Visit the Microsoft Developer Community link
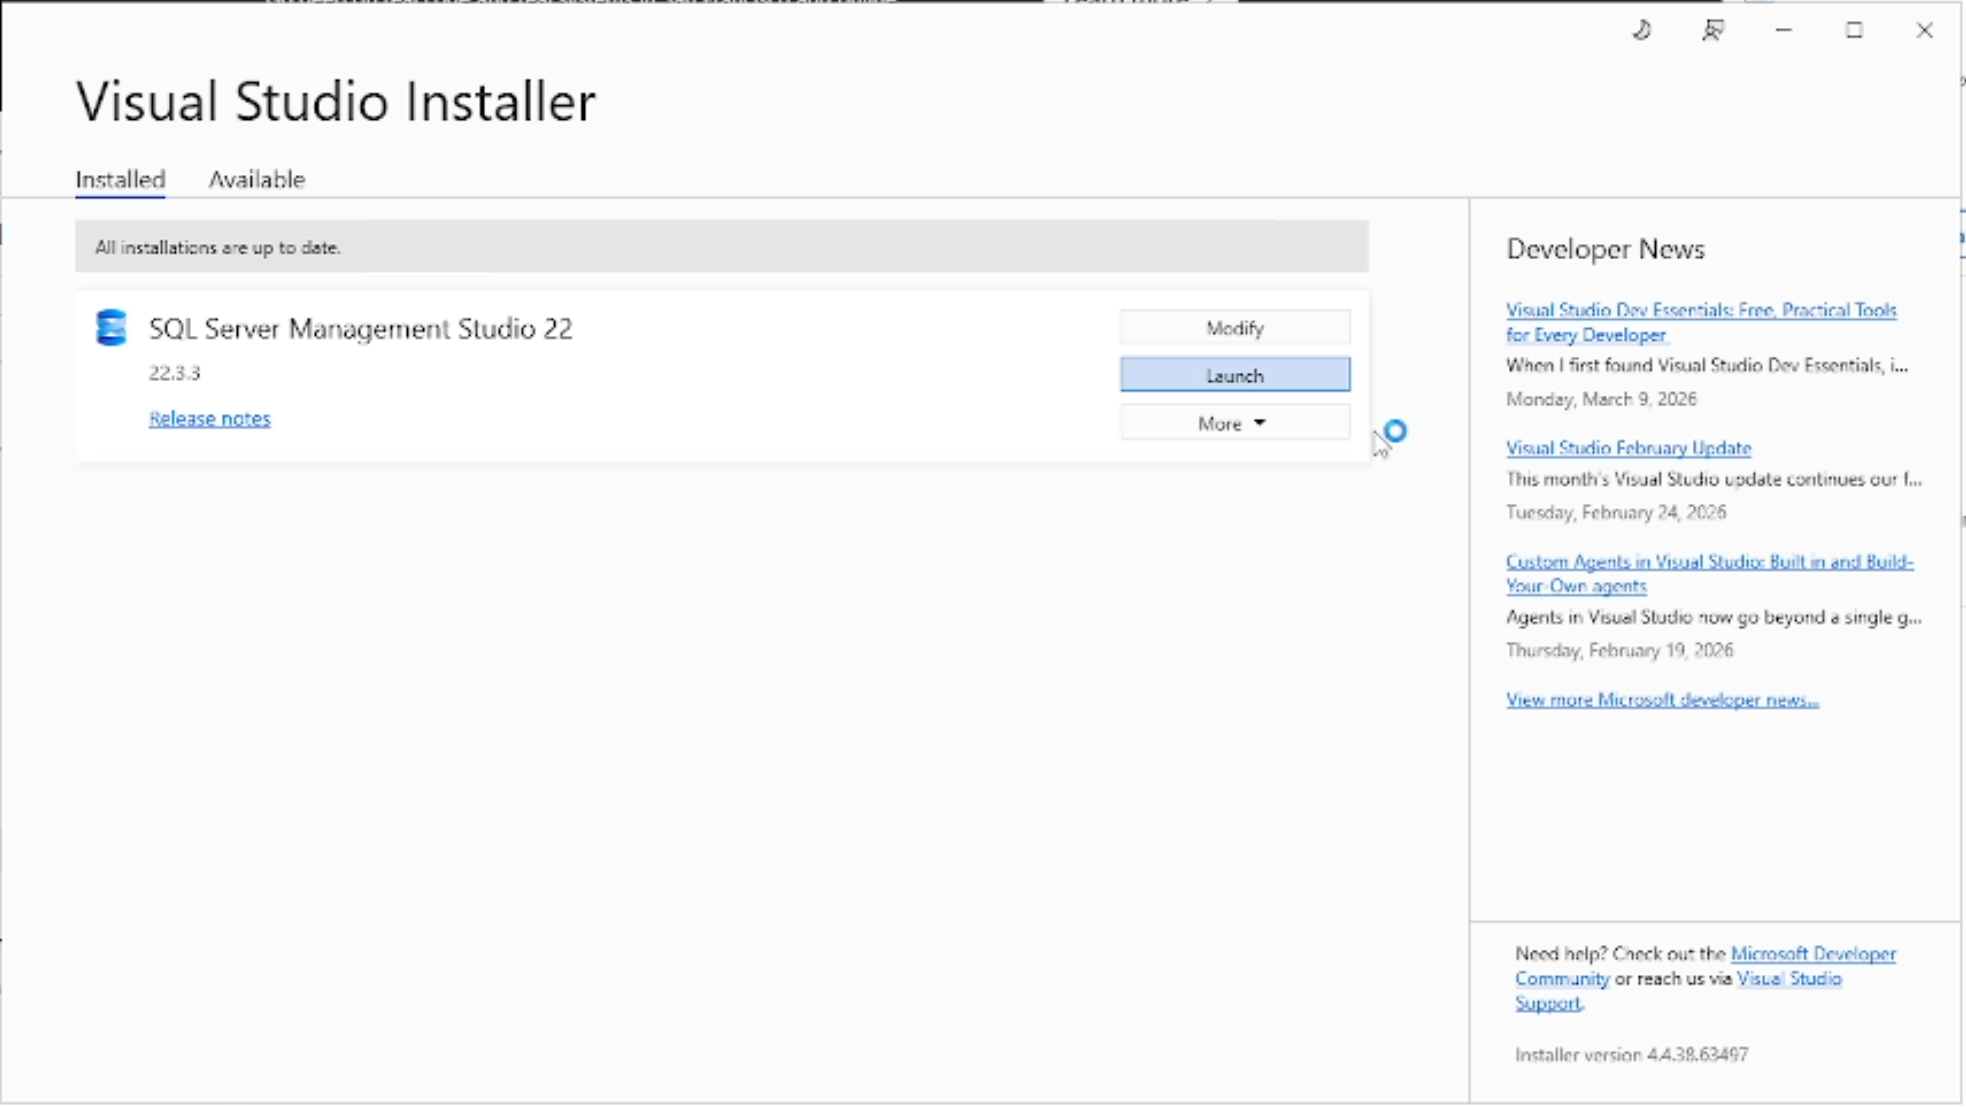Viewport: 1966px width, 1107px height. 1812,953
